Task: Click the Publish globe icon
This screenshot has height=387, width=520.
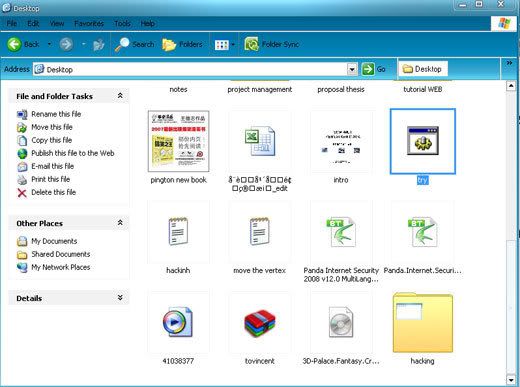Action: [22, 153]
